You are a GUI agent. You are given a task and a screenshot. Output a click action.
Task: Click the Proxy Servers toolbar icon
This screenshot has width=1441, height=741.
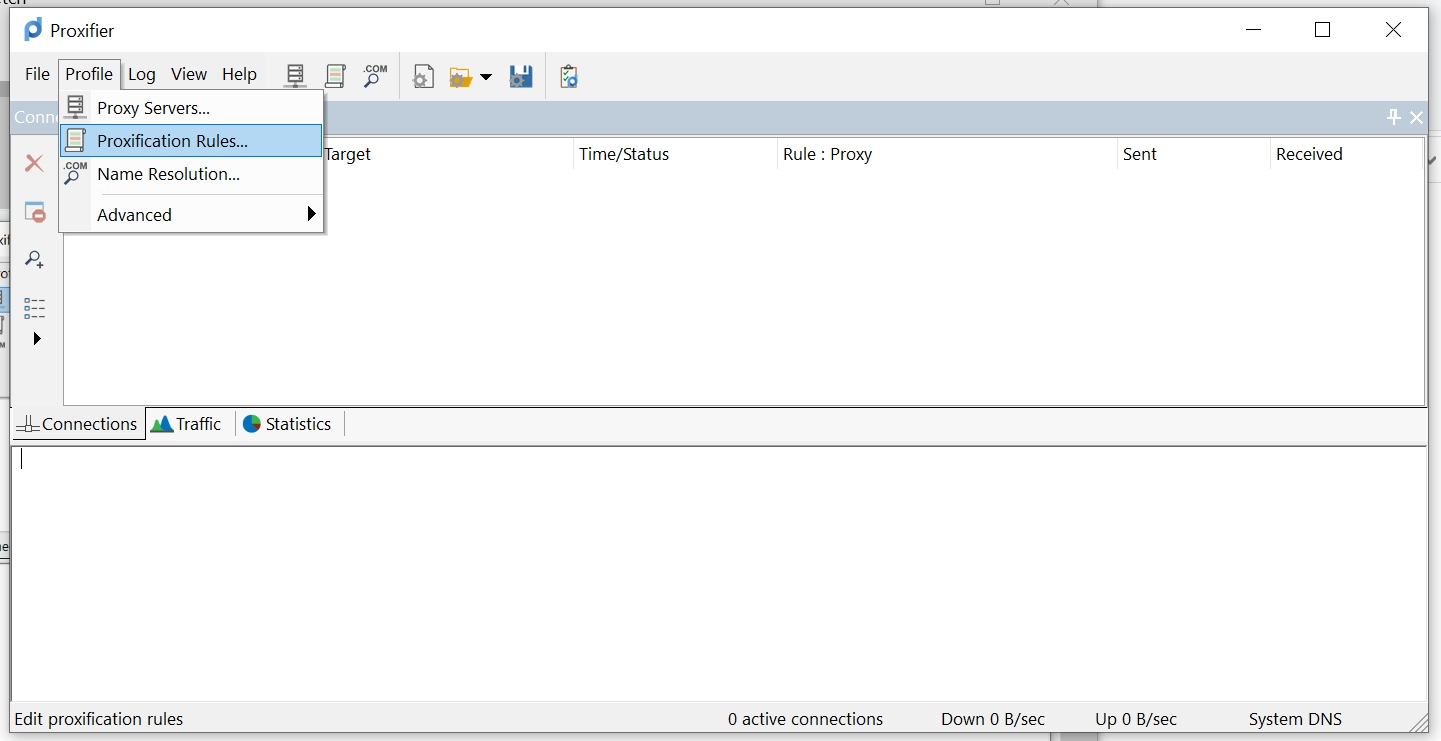[x=295, y=76]
